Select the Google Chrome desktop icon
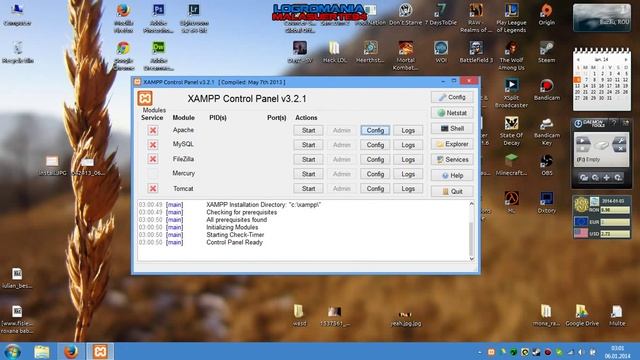Viewport: 640px width, 360px height. (123, 56)
